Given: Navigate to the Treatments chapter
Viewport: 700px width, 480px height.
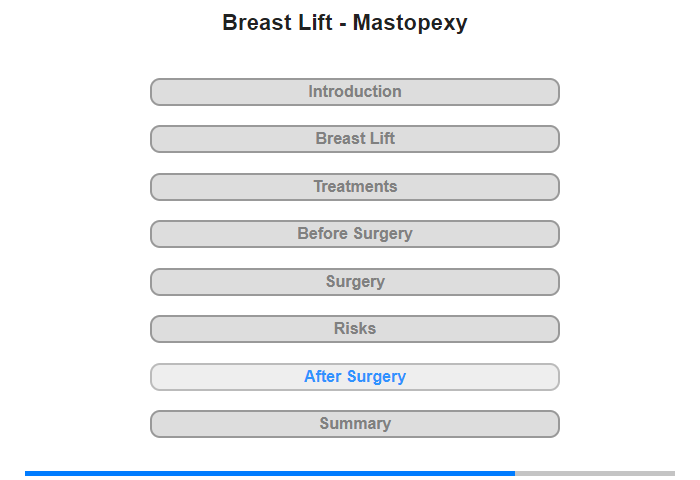Looking at the screenshot, I should click(x=355, y=187).
